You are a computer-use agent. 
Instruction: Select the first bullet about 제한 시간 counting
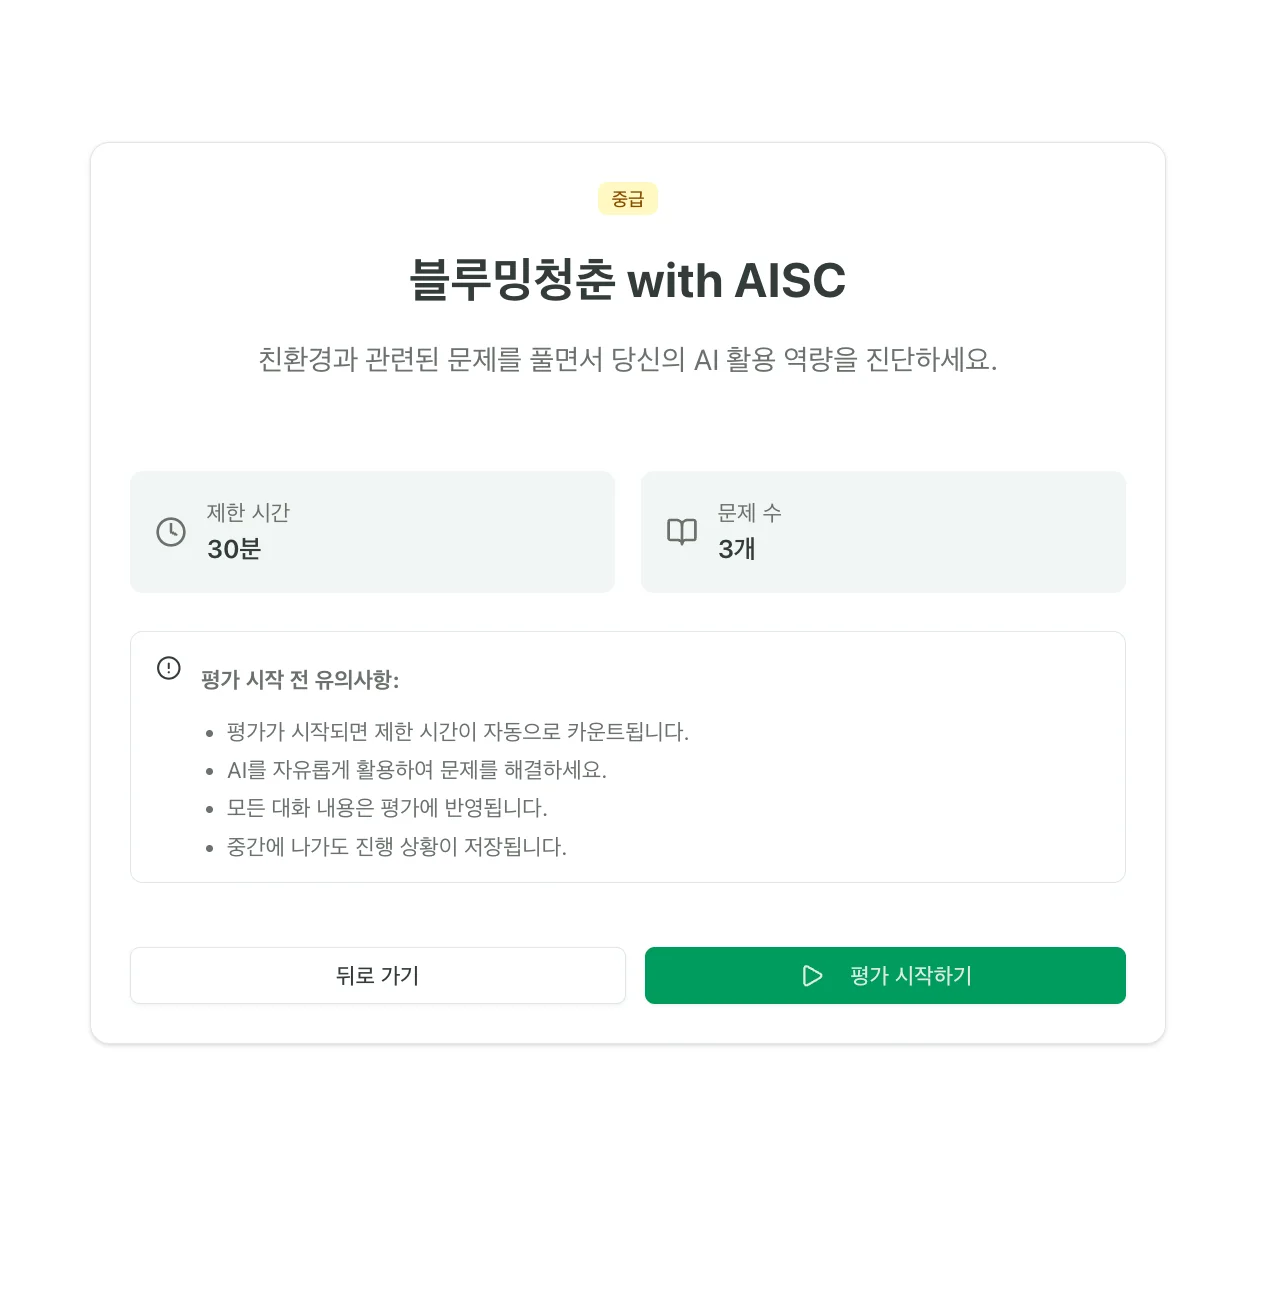tap(458, 731)
